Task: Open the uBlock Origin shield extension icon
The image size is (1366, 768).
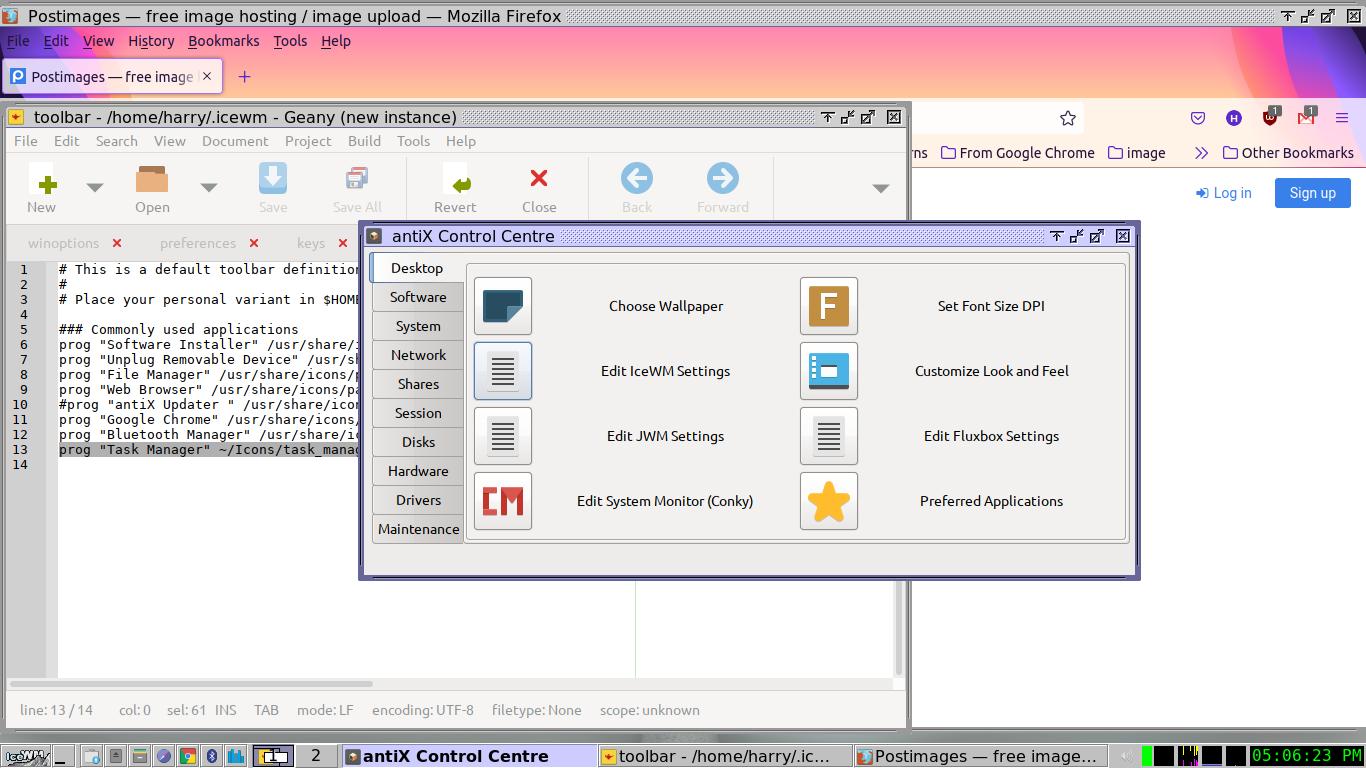Action: click(1270, 118)
